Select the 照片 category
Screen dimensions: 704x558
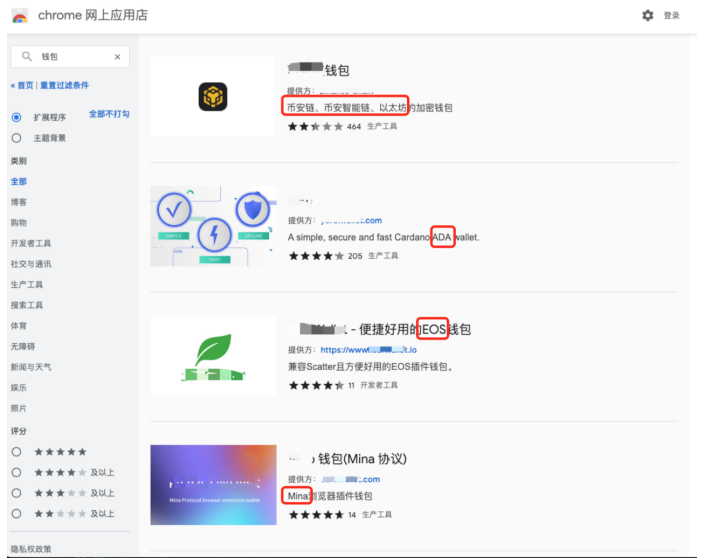(x=19, y=409)
